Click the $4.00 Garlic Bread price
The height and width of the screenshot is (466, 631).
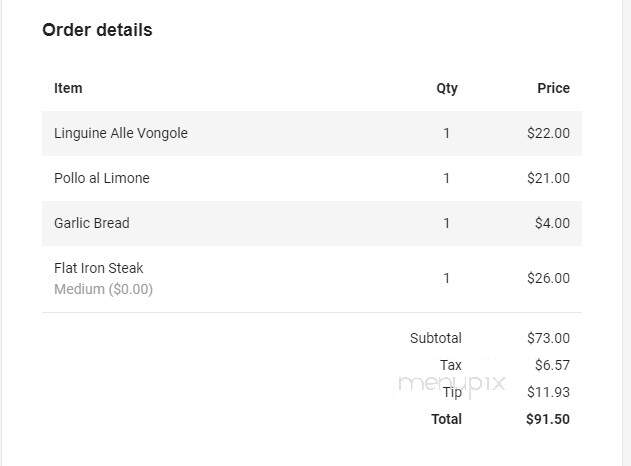[x=552, y=223]
